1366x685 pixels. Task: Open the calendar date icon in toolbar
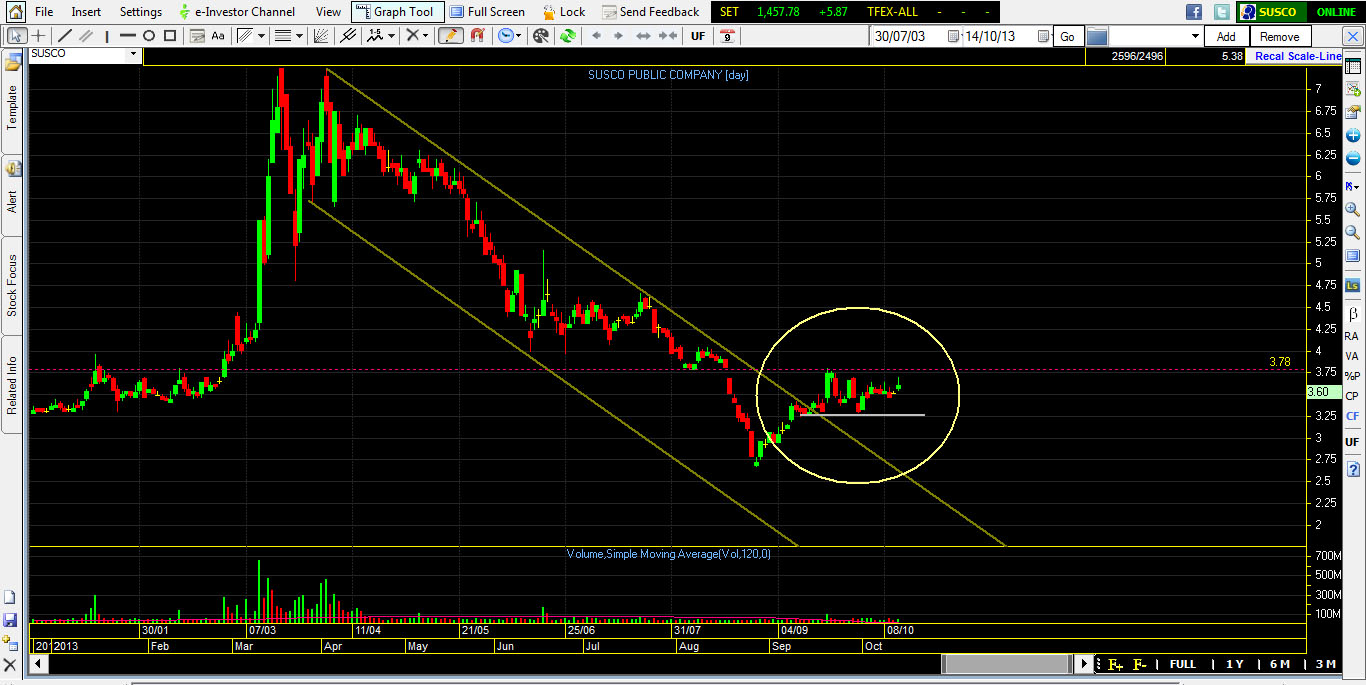728,36
